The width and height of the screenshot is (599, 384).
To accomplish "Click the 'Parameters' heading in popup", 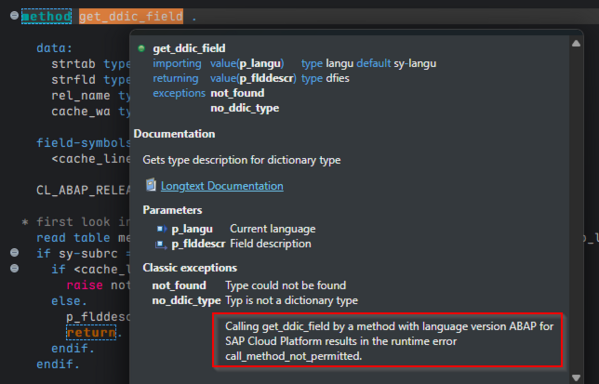I will click(172, 210).
